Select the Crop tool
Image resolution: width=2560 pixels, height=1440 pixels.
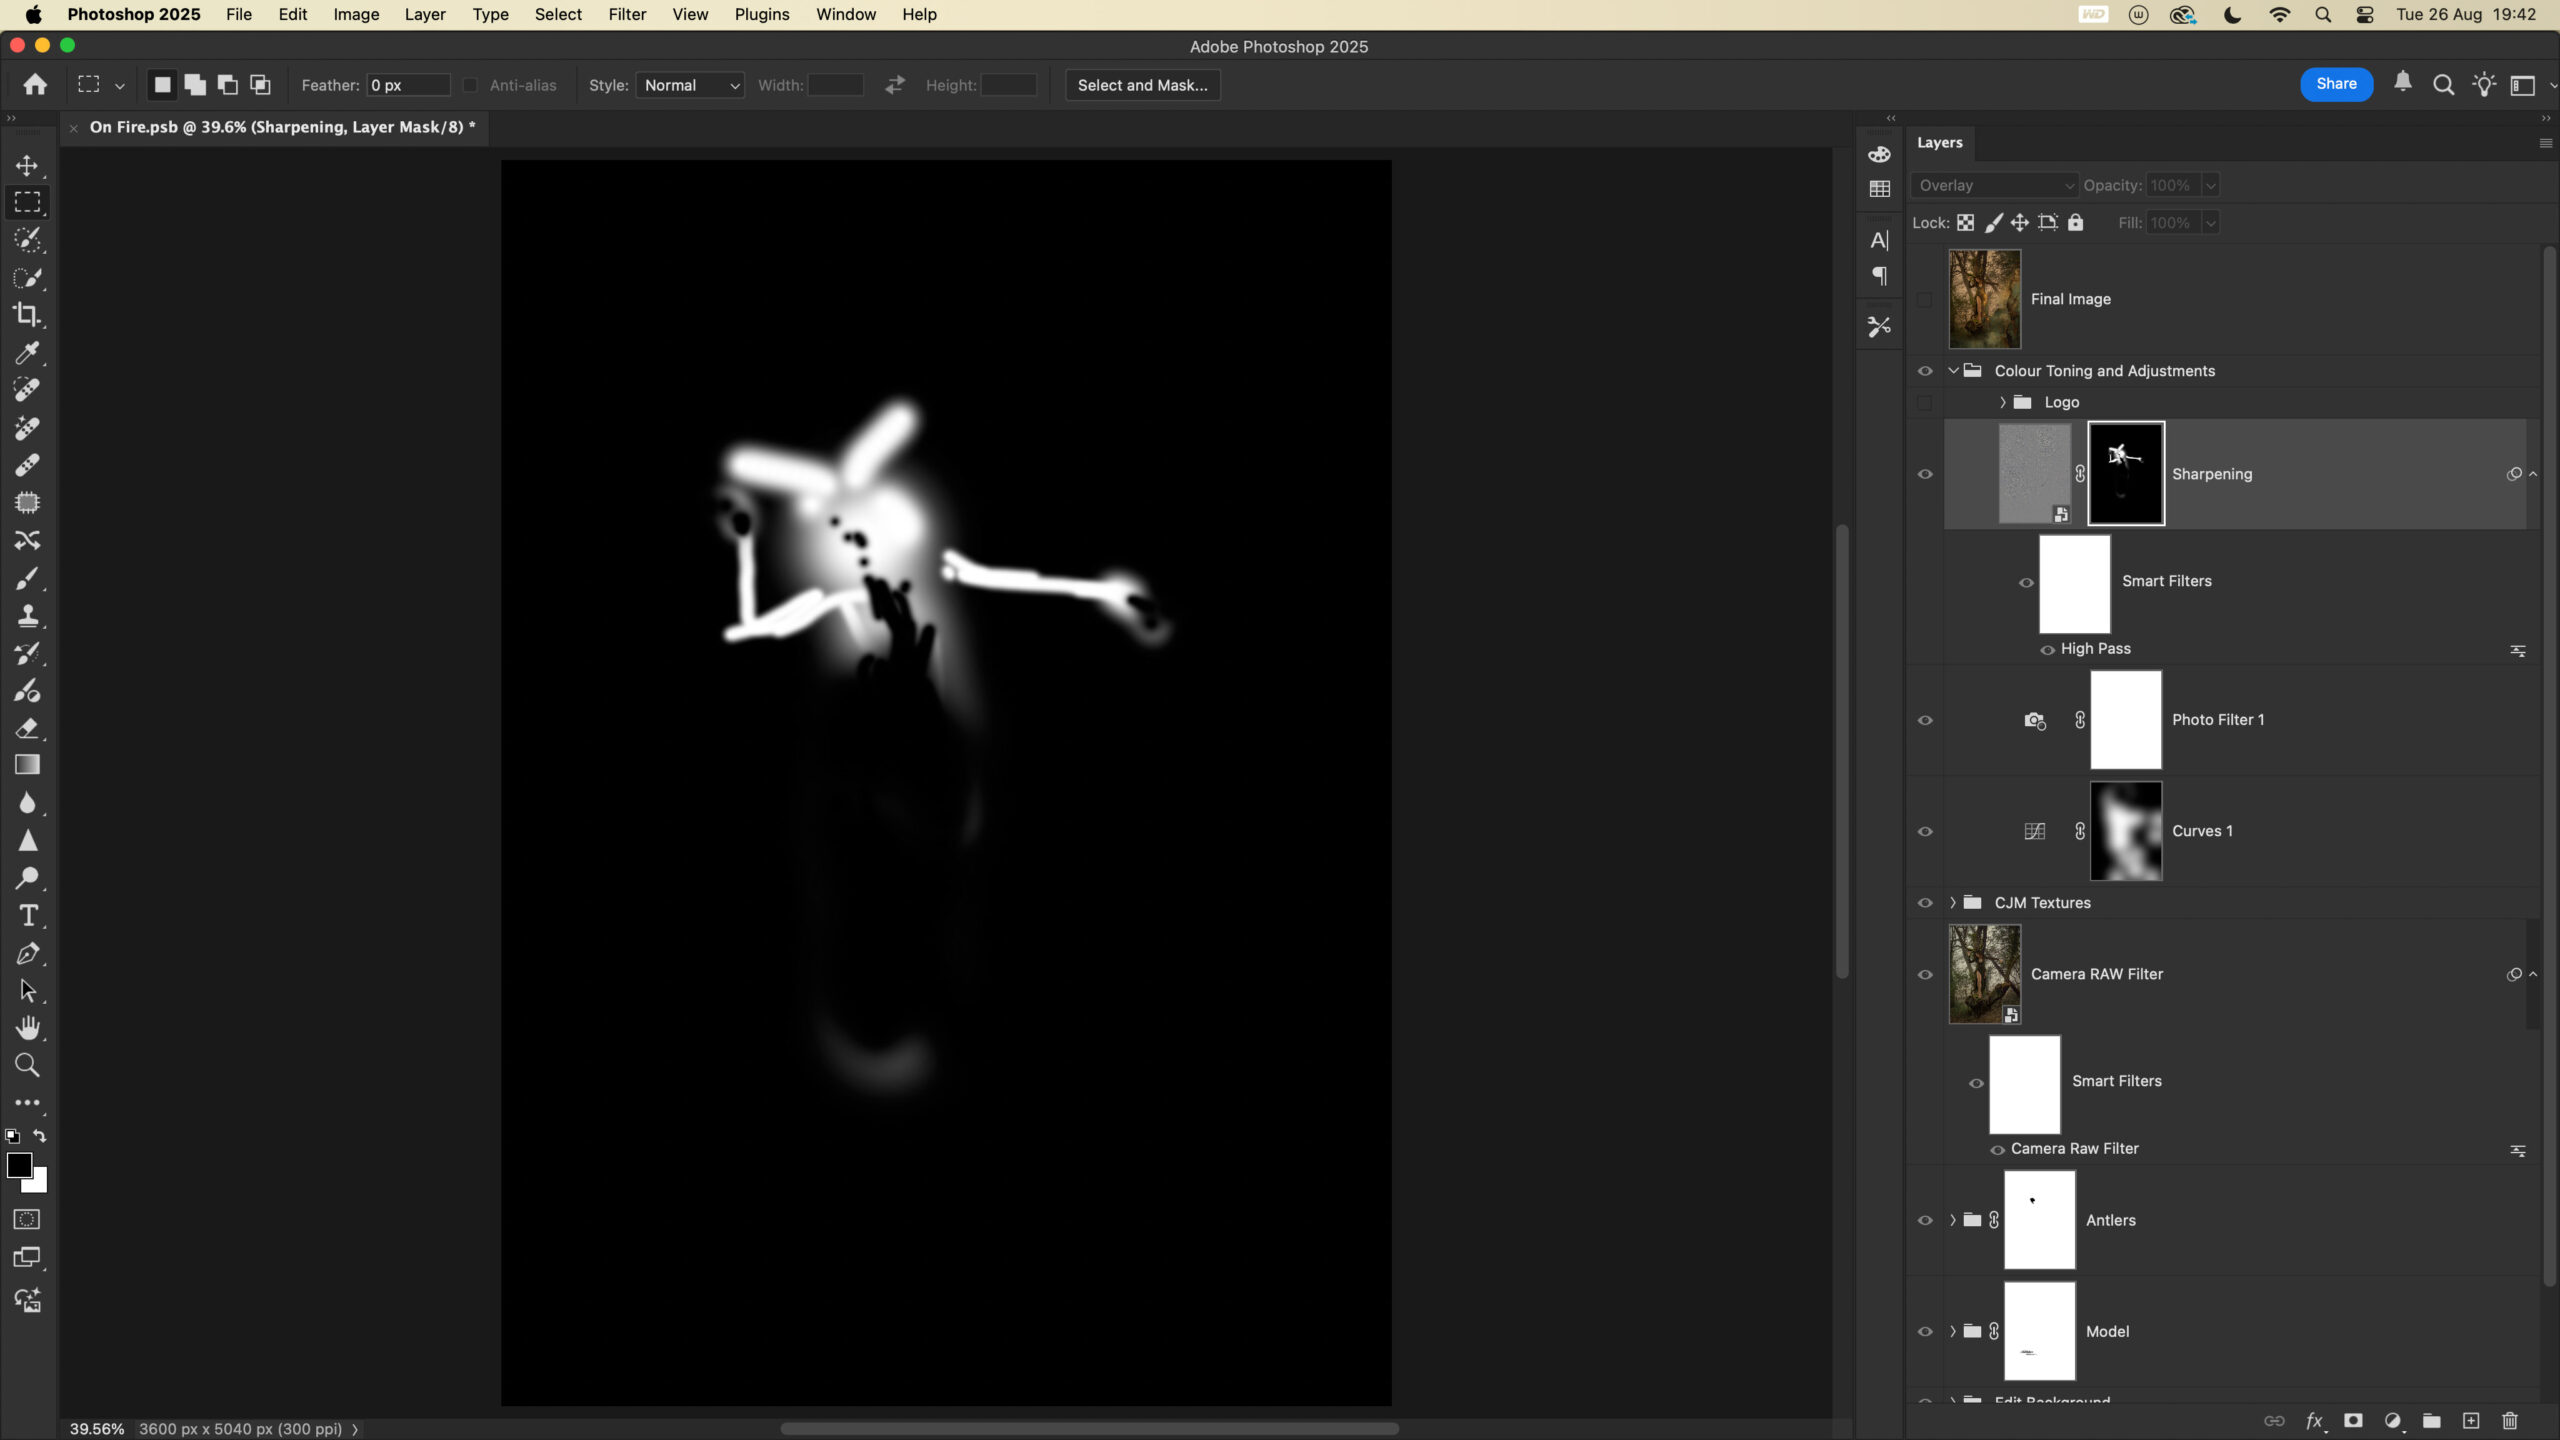(27, 315)
